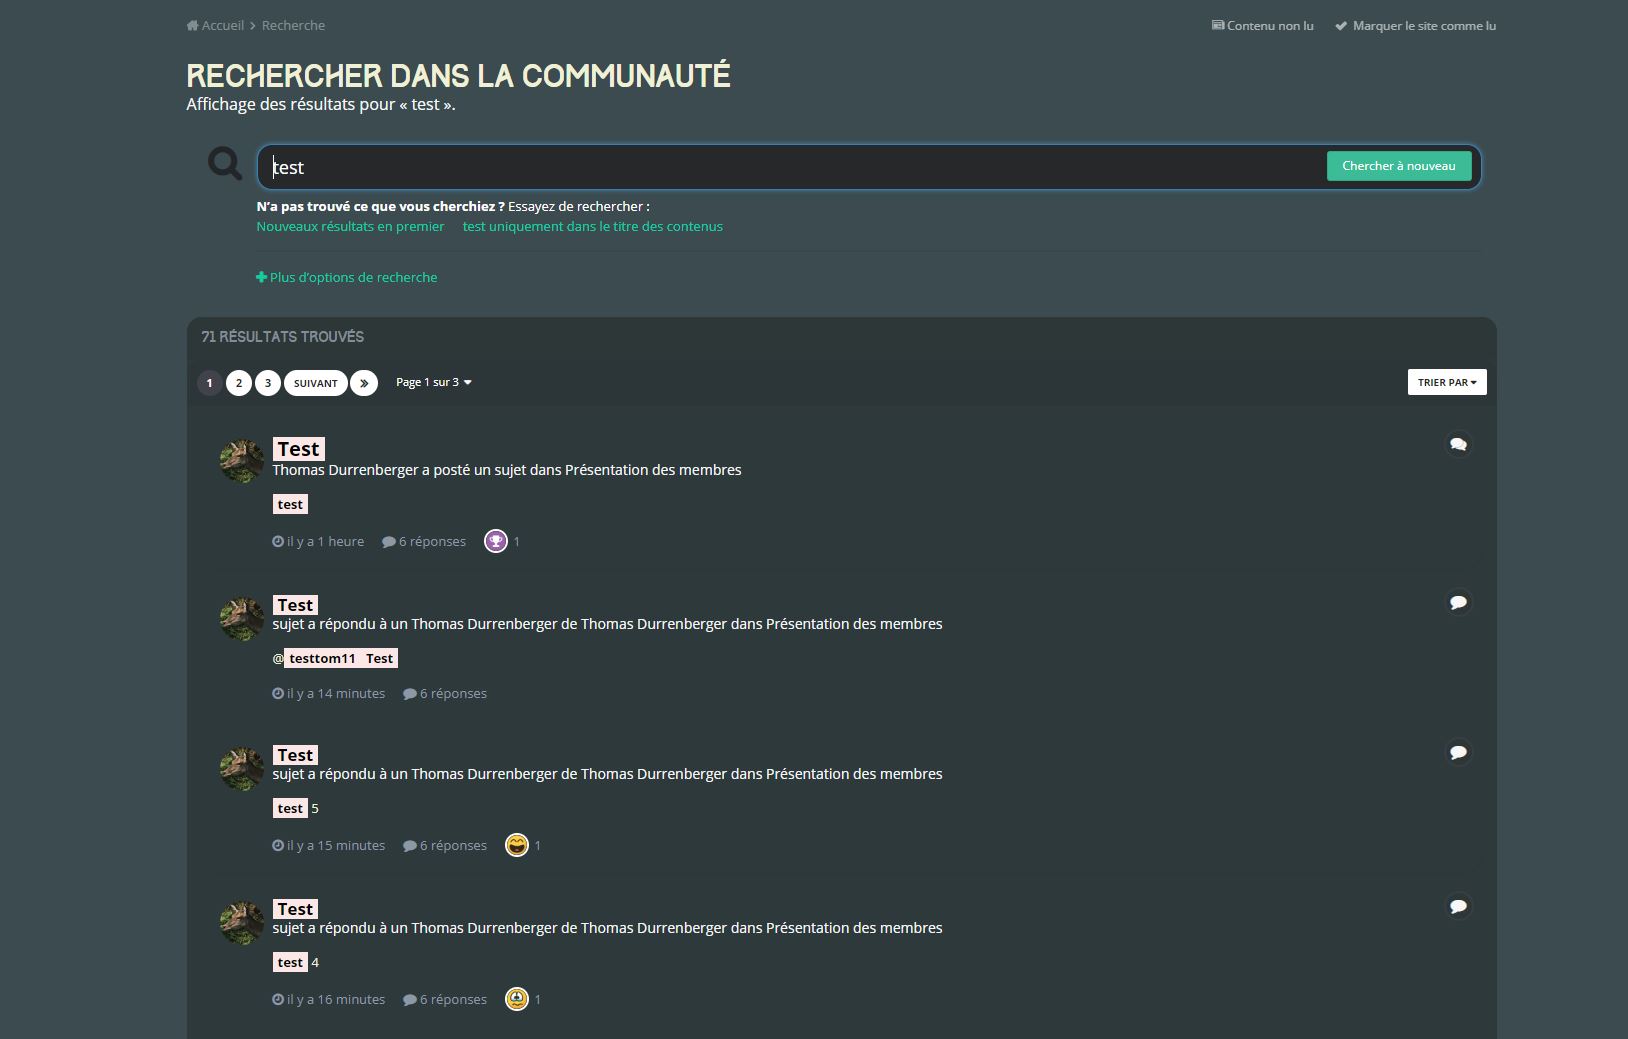
Task: Click the laughing emoji reaction icon
Action: (x=517, y=846)
